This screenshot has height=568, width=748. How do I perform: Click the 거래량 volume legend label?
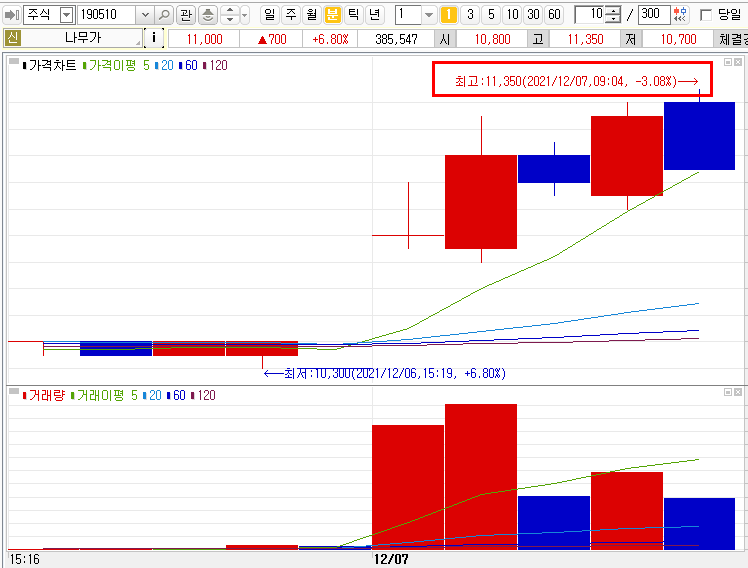point(43,395)
